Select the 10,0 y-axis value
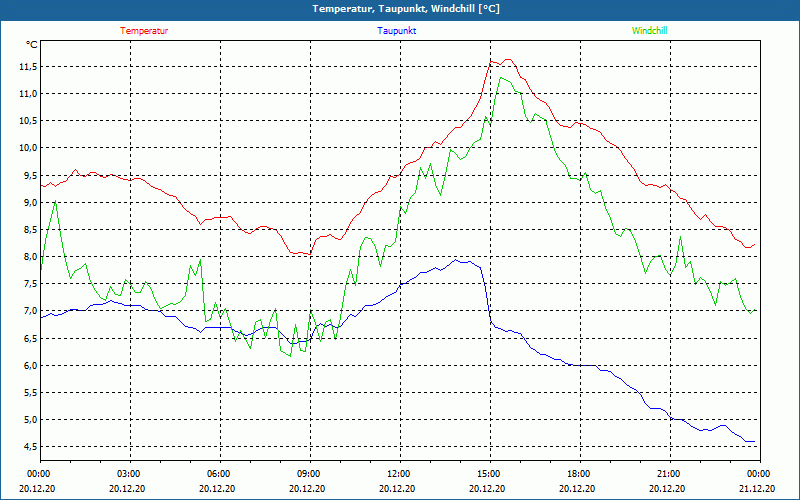The image size is (800, 500). pyautogui.click(x=29, y=148)
